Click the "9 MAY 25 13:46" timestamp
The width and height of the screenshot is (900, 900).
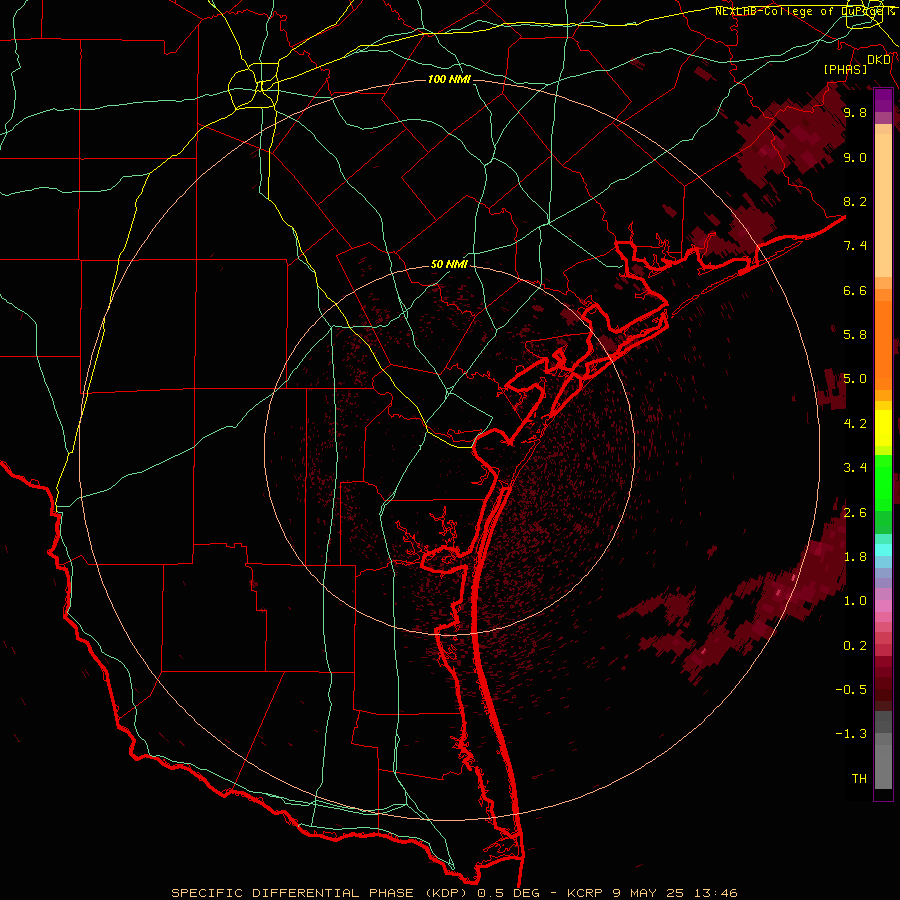coord(677,893)
